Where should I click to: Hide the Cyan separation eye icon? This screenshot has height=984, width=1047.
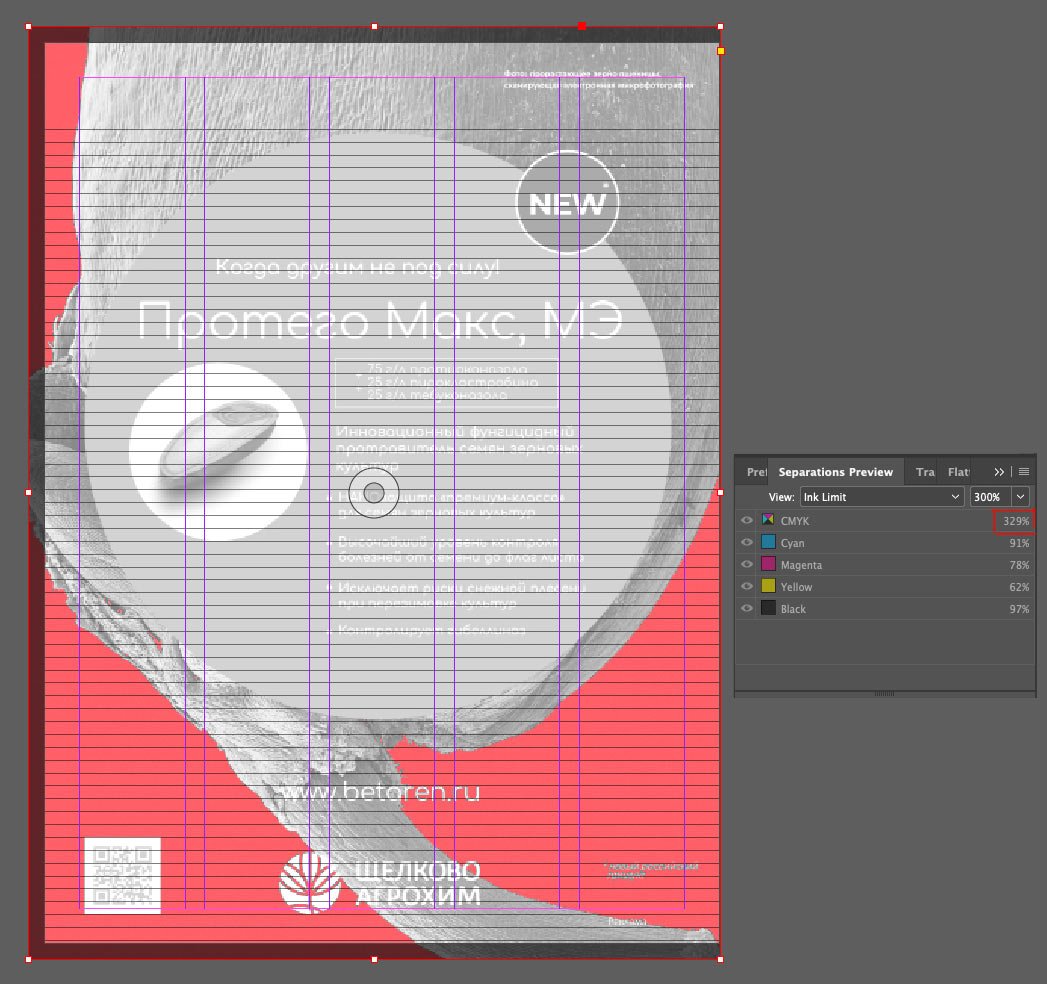coord(747,543)
